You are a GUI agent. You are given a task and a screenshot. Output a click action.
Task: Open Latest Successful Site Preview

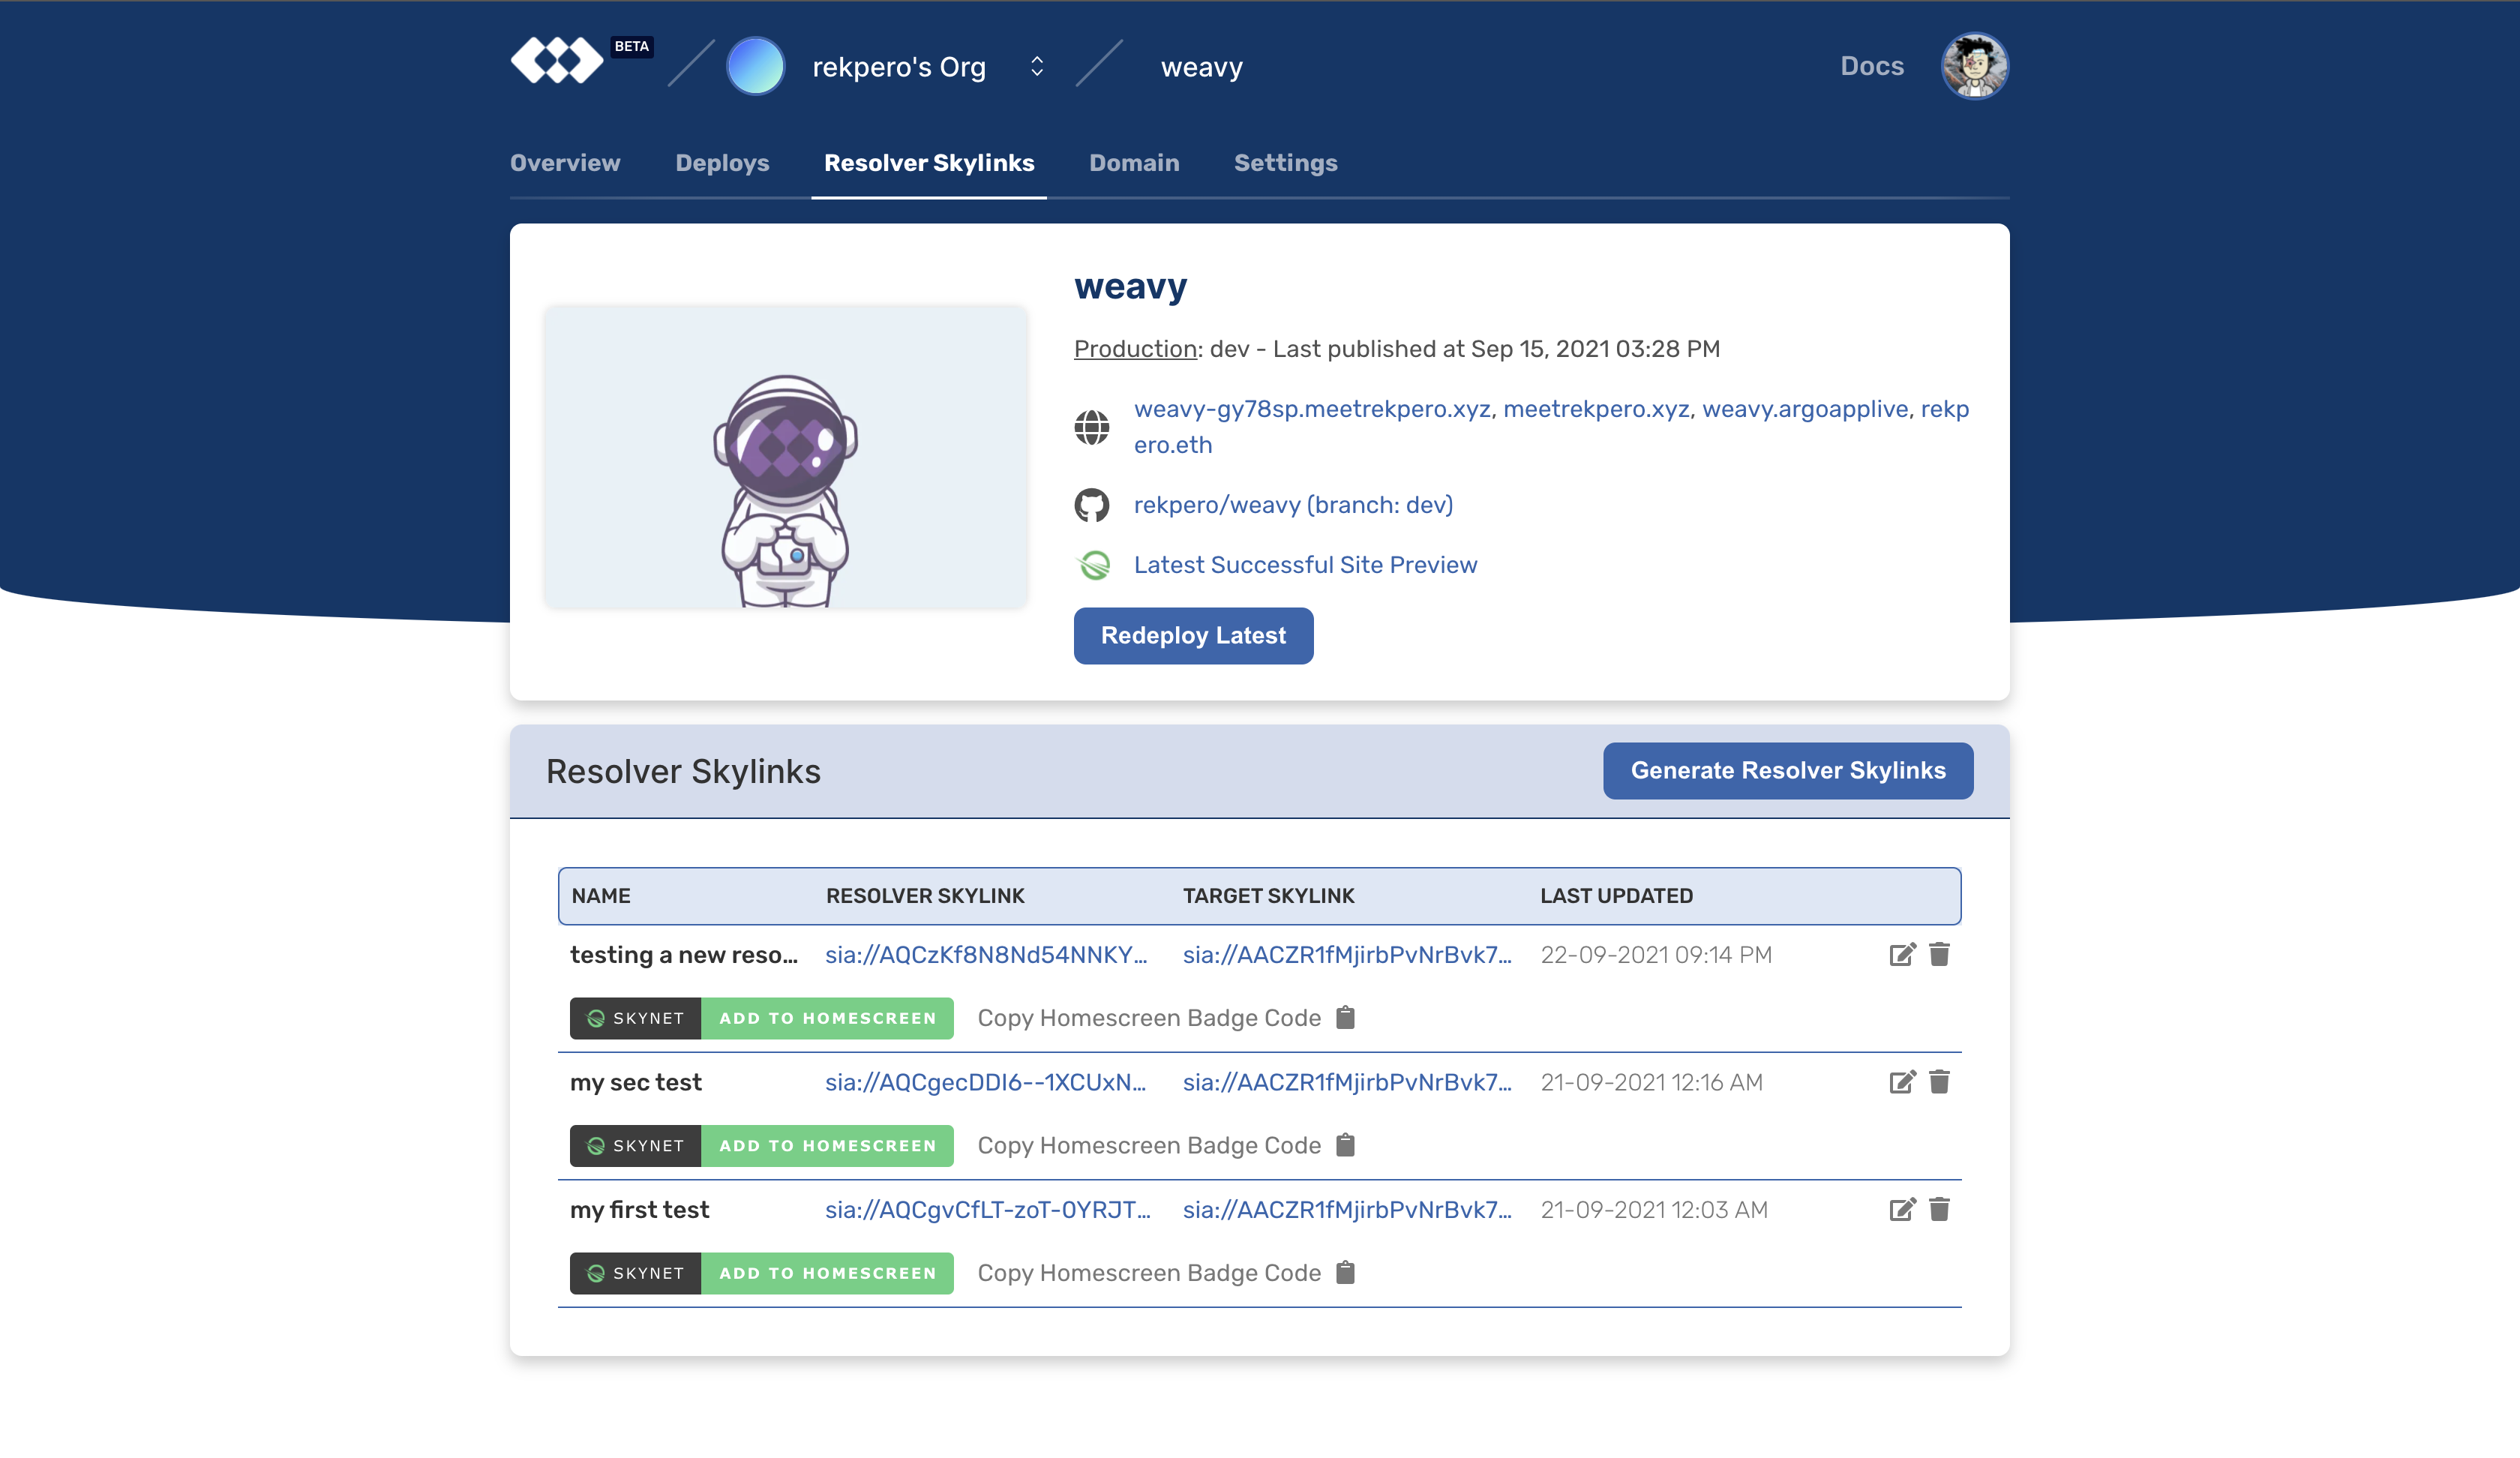pos(1305,565)
